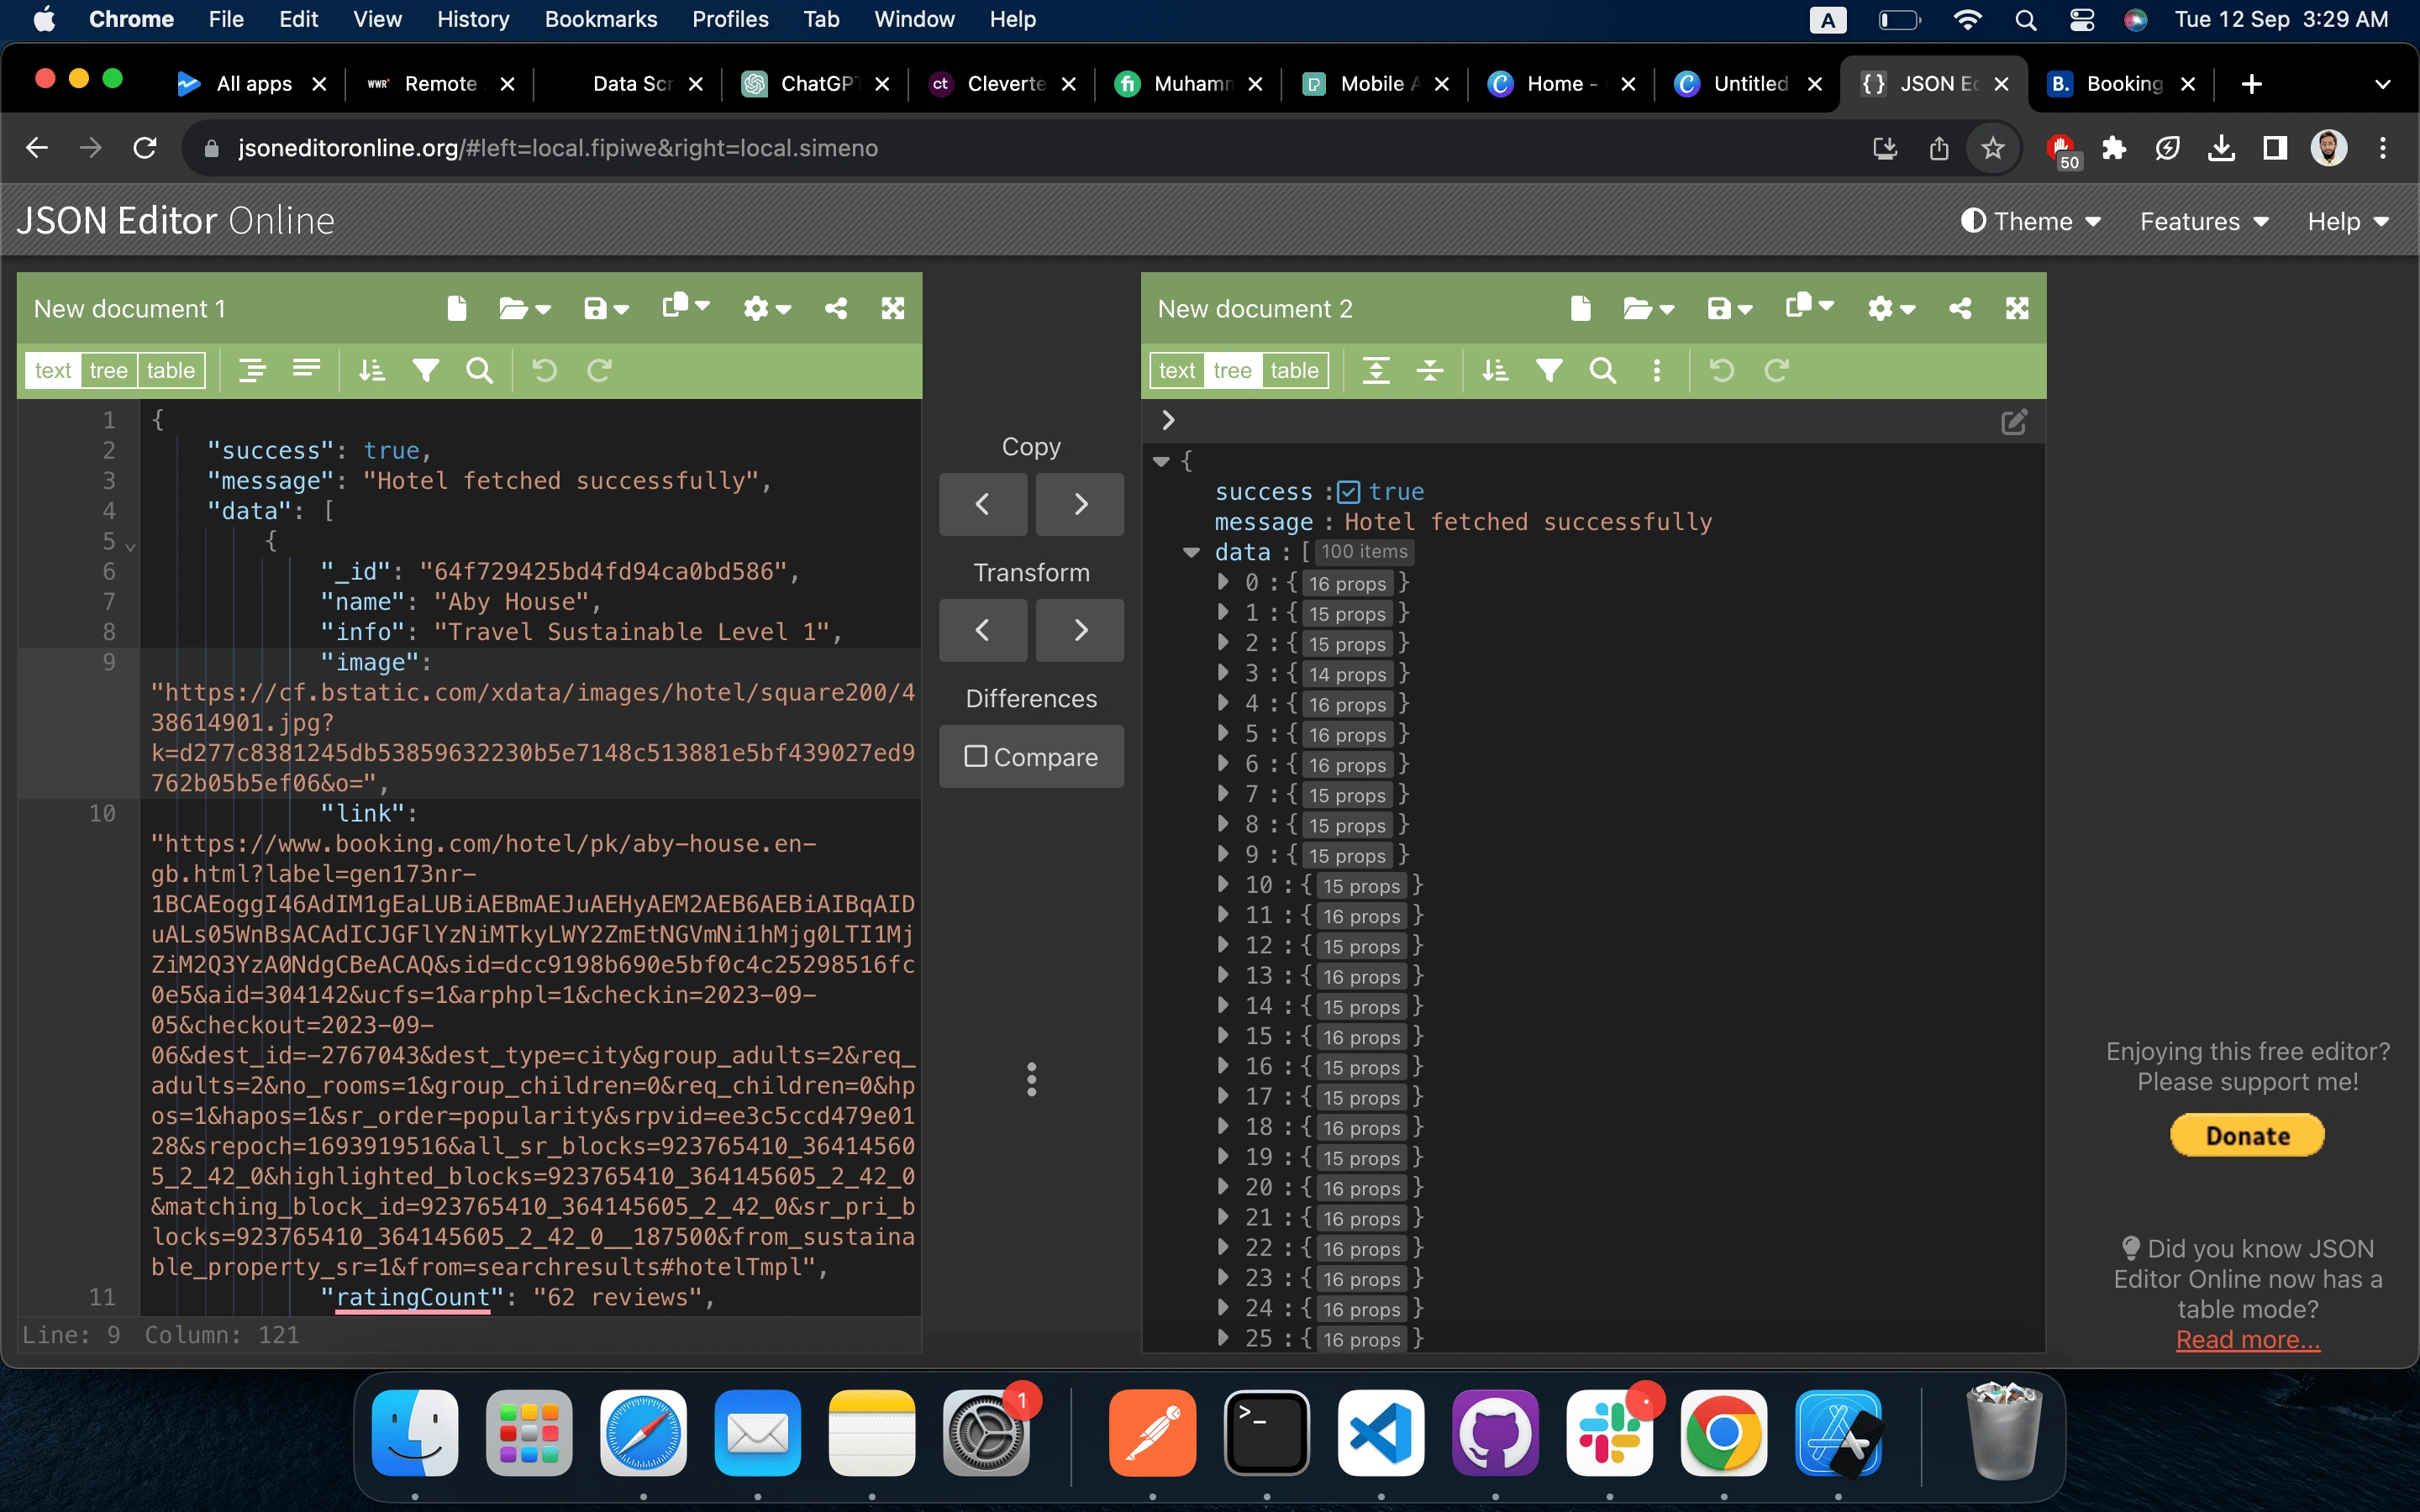This screenshot has height=1512, width=2420.
Task: Toggle success boolean true value
Action: pyautogui.click(x=1349, y=490)
